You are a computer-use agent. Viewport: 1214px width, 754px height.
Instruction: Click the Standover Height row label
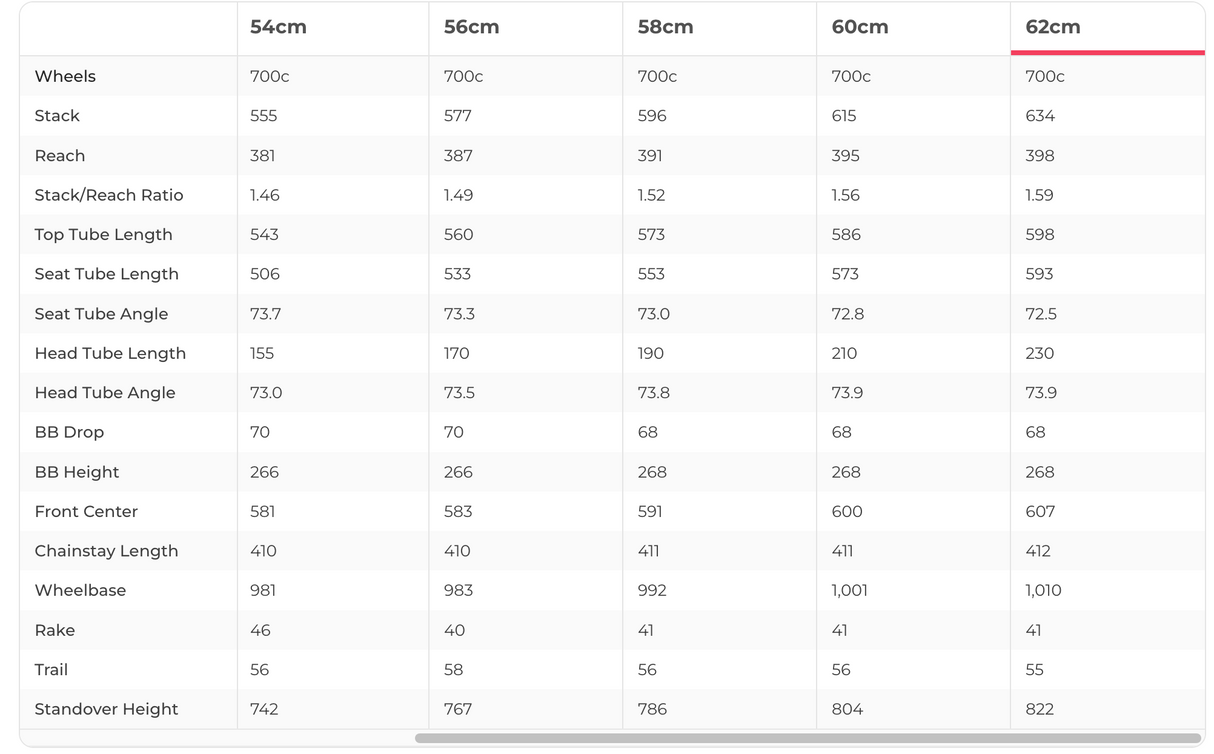[106, 709]
